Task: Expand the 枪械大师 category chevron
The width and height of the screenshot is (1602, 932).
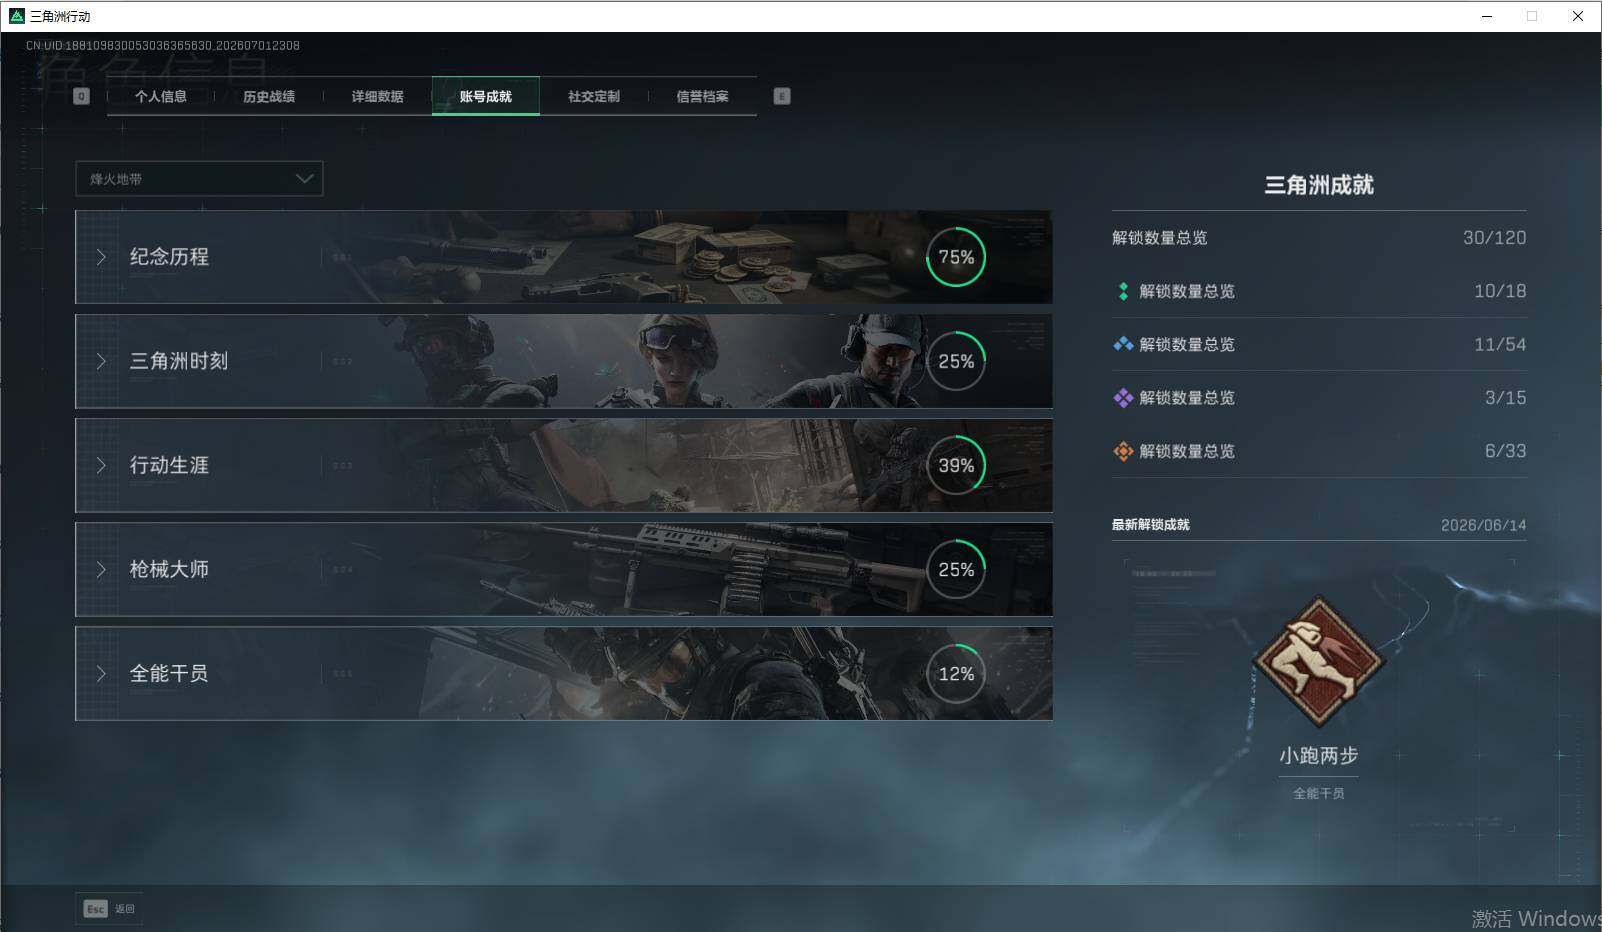Action: pos(101,569)
